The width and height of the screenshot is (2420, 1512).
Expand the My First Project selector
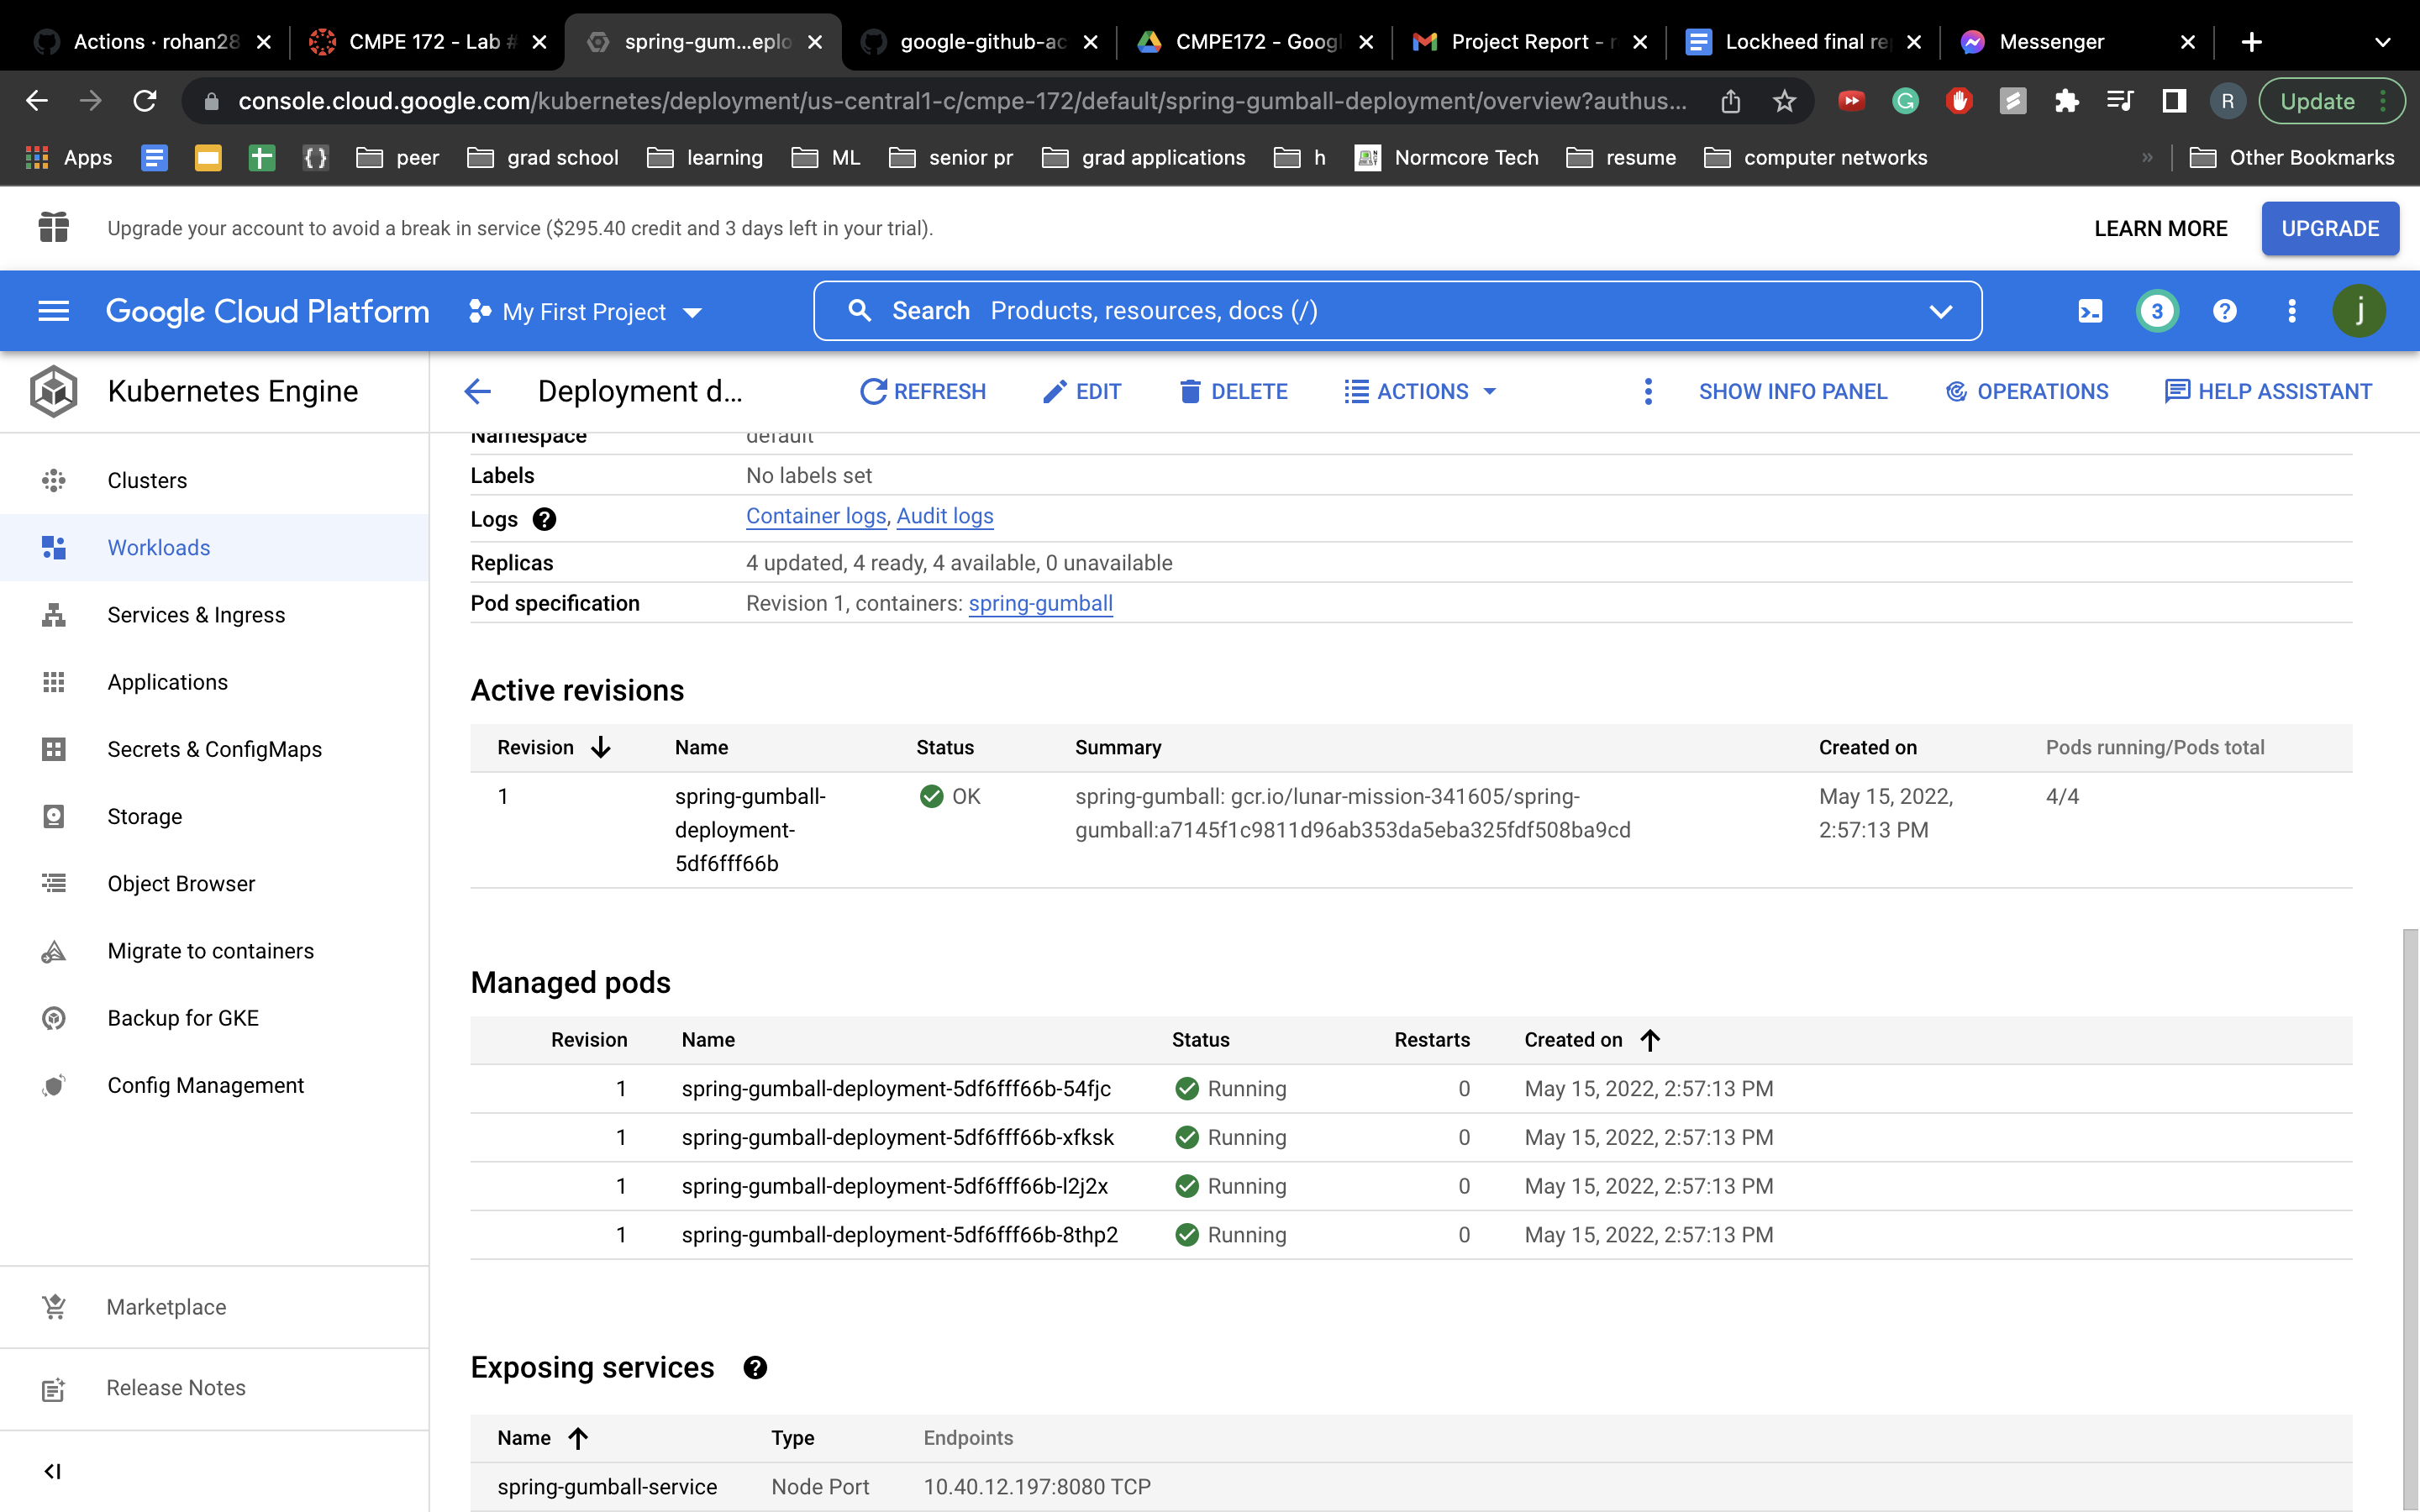(x=586, y=312)
